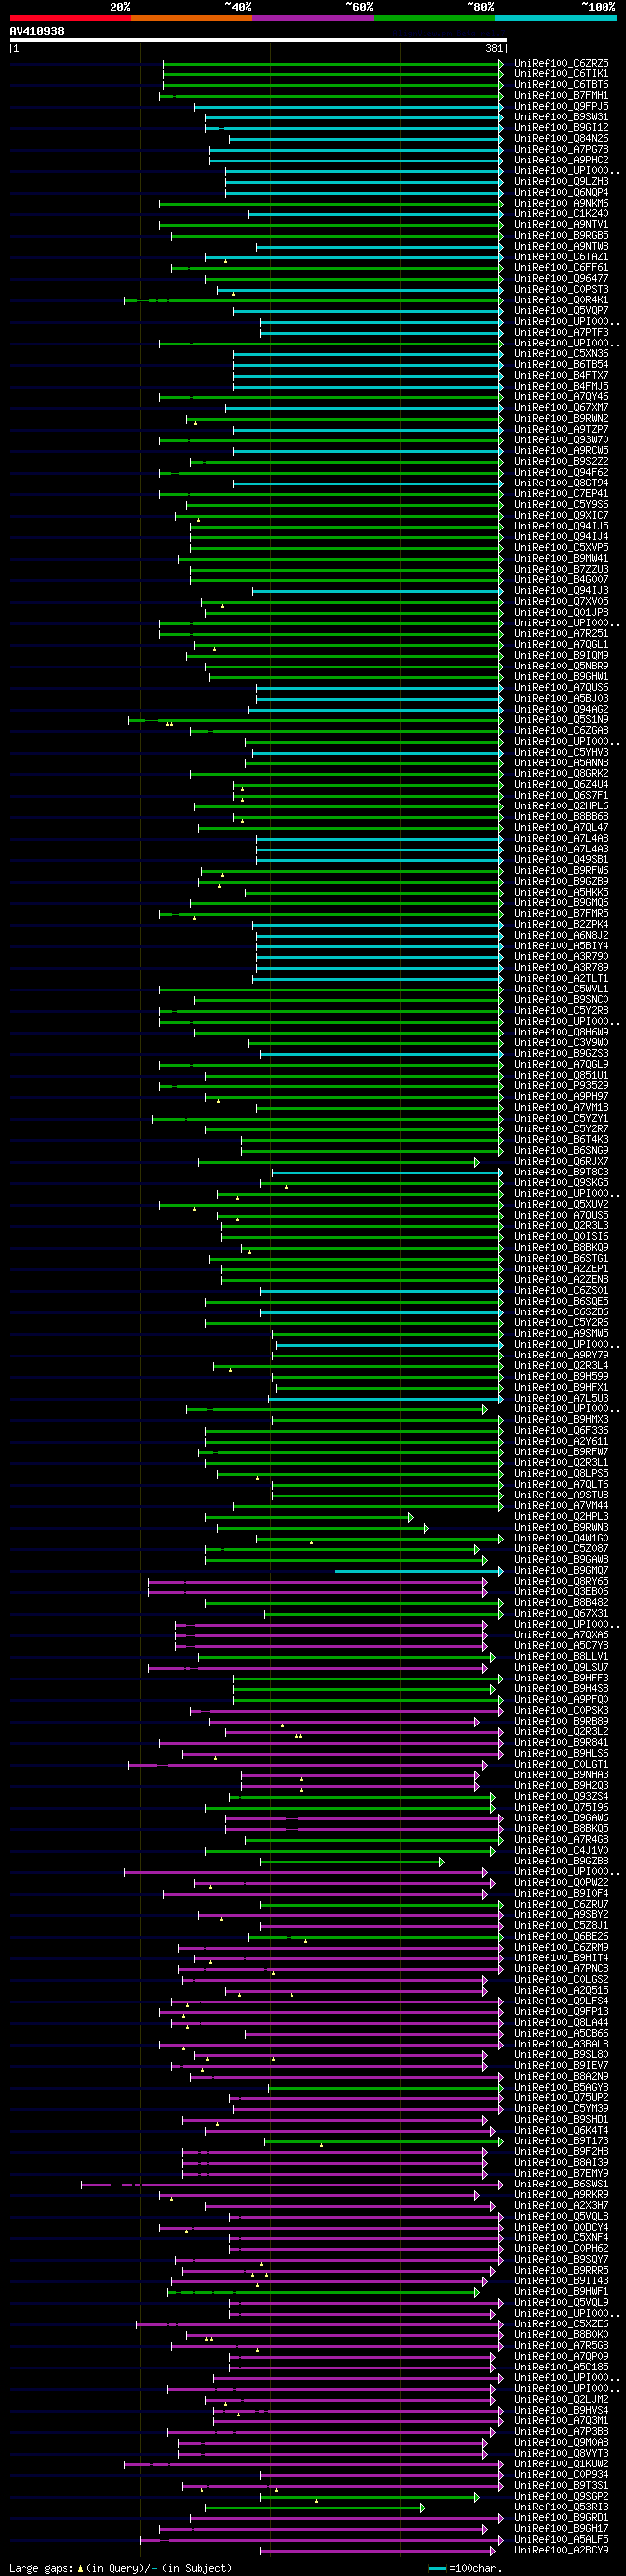Image resolution: width=626 pixels, height=2576 pixels.
Task: Click the green ~80% legend segment
Action: click(434, 18)
